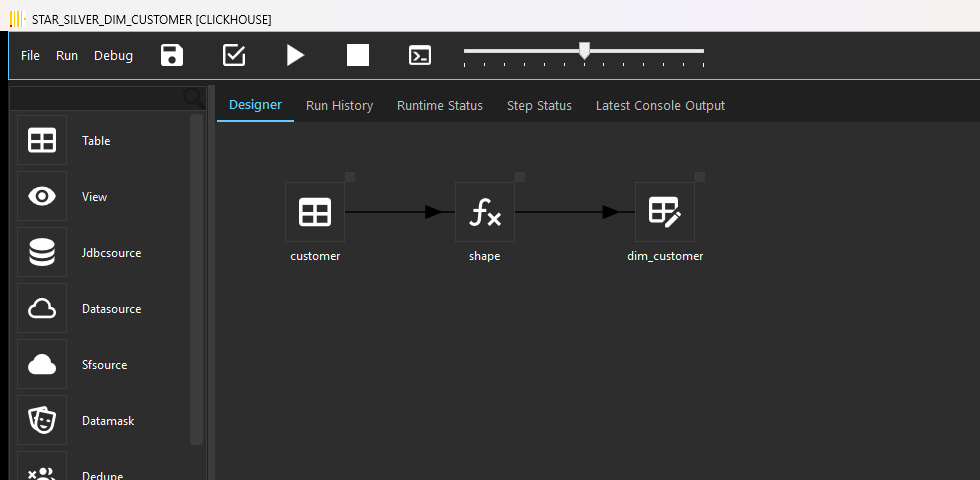The image size is (980, 480).
Task: Click the dim_customer node label text
Action: [665, 256]
